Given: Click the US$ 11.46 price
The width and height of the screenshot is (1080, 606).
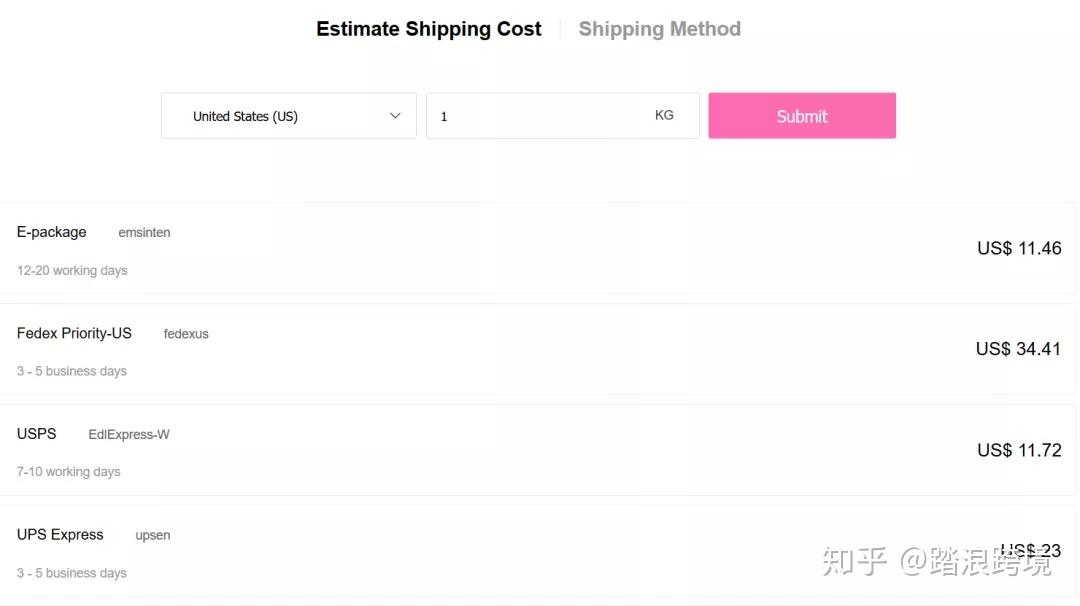Looking at the screenshot, I should (1019, 248).
